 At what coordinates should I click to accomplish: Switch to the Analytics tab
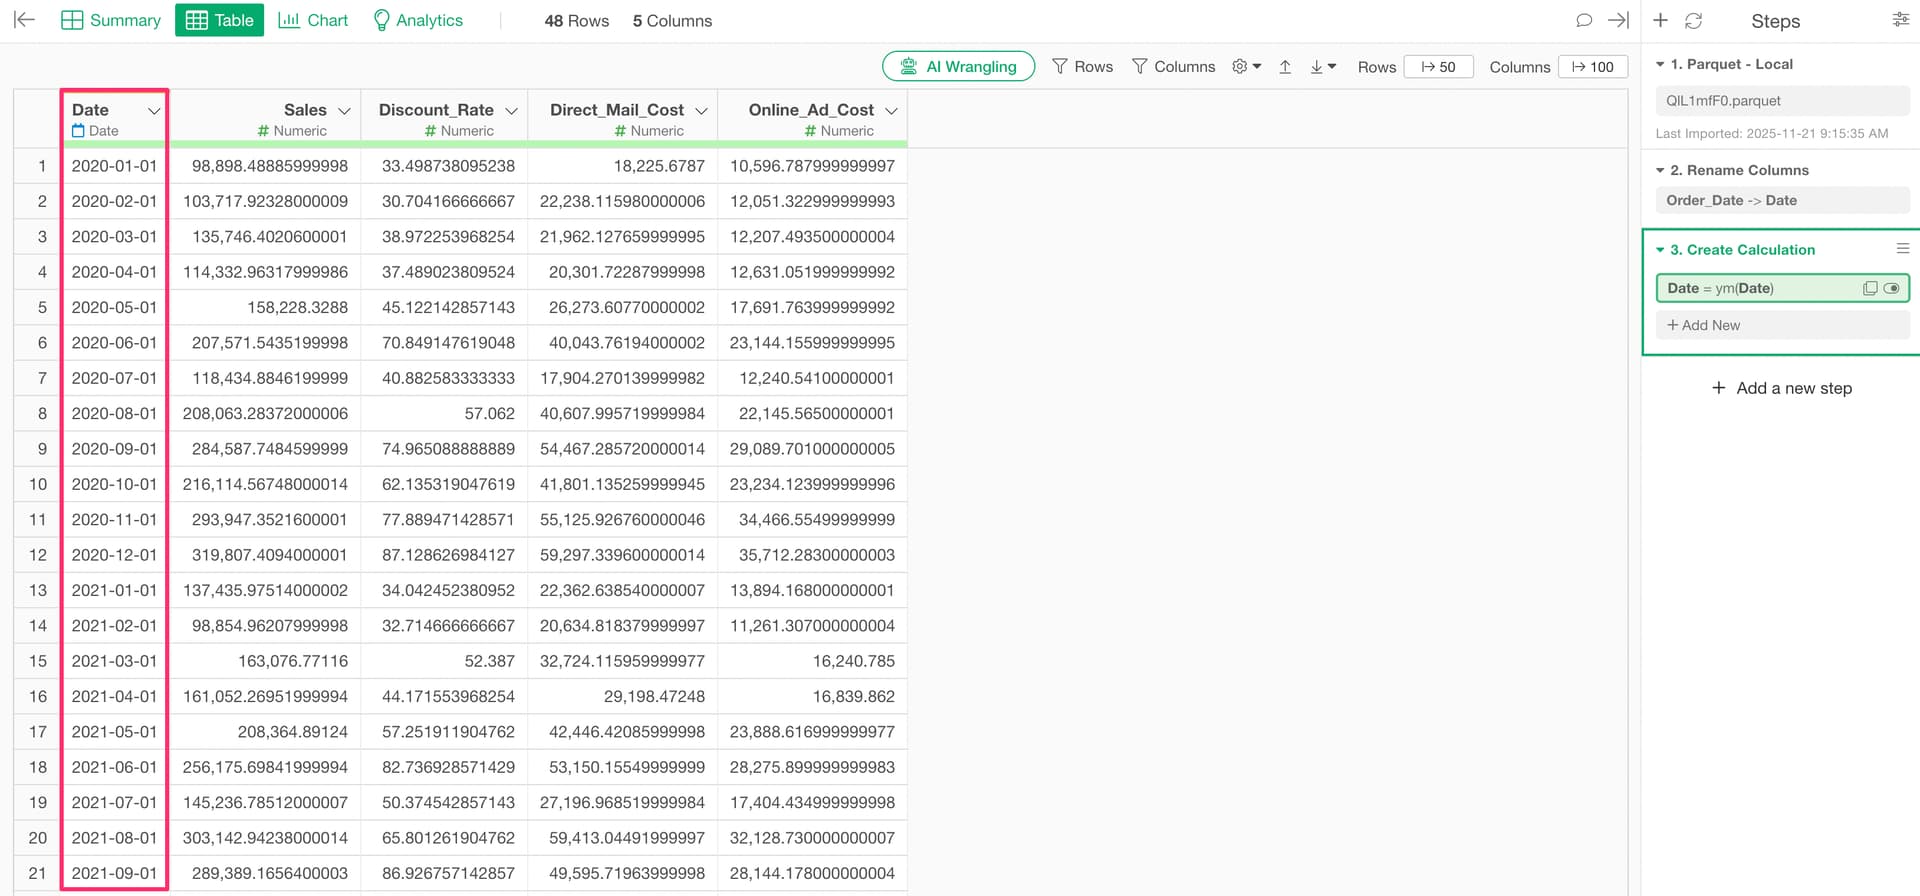(417, 20)
